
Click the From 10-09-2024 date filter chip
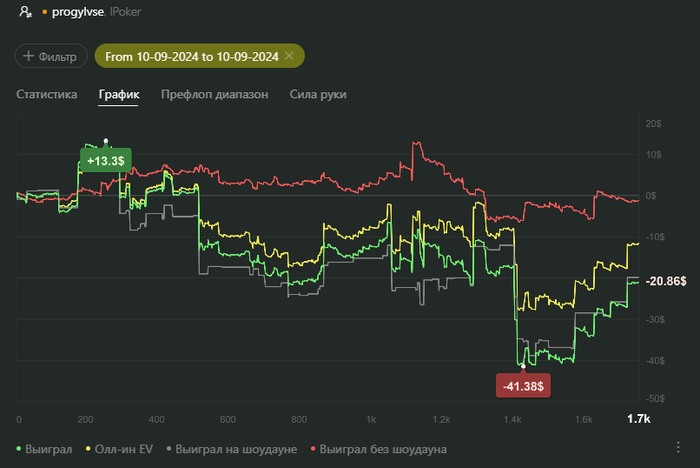point(190,57)
